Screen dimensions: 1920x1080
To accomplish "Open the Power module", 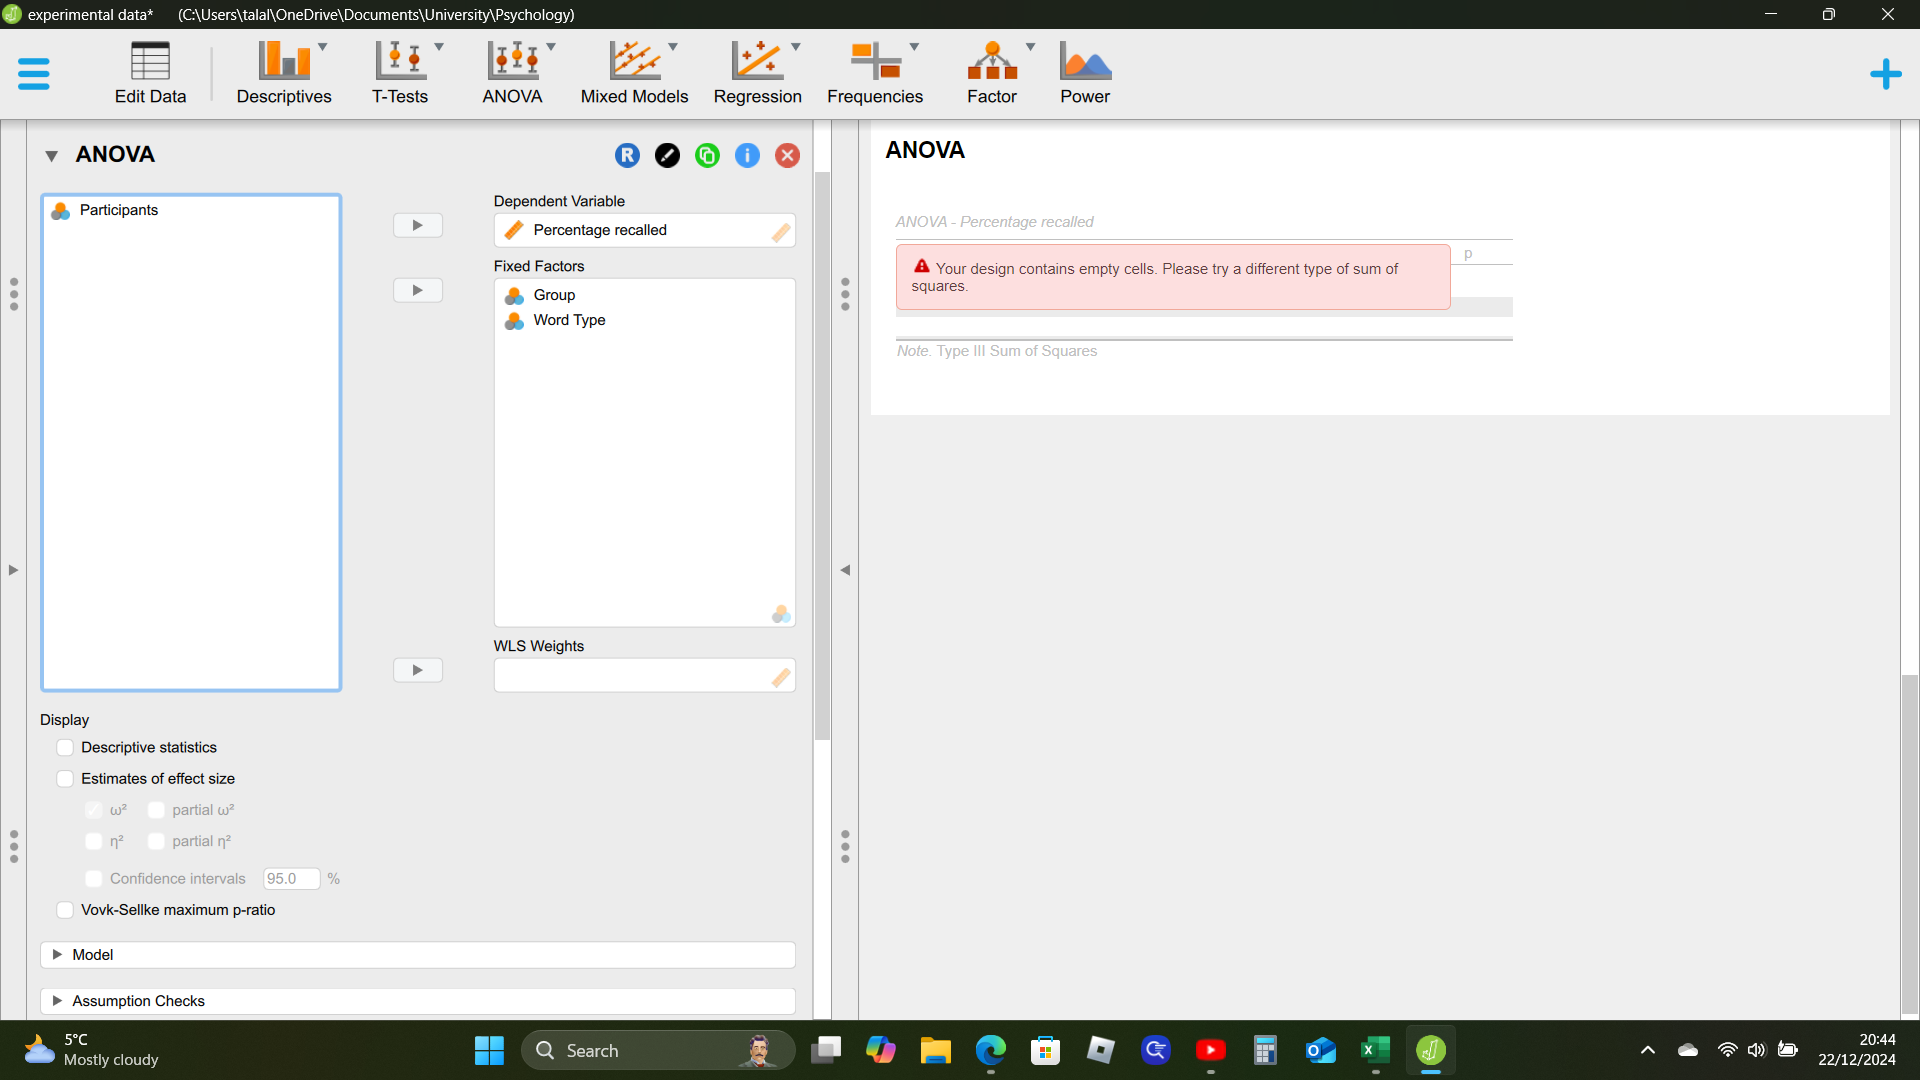I will coord(1085,73).
